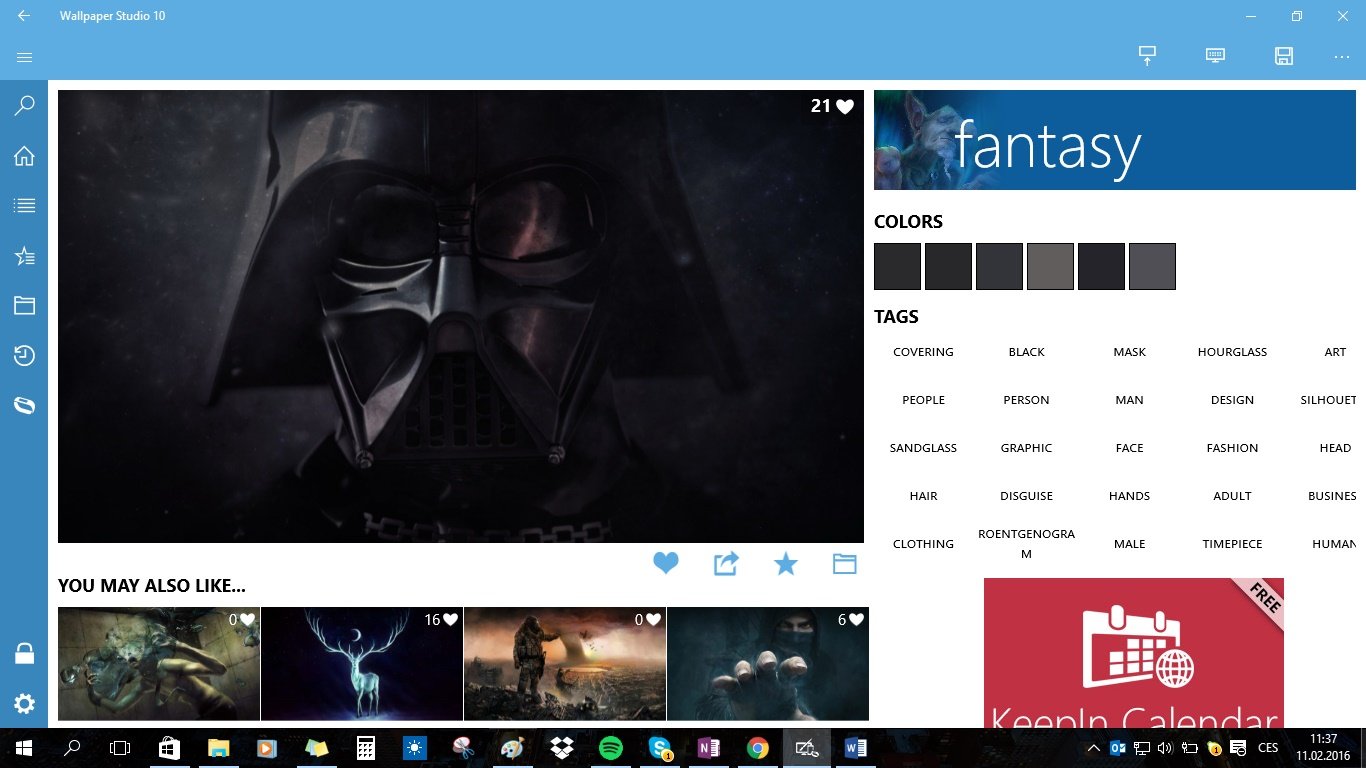1366x768 pixels.
Task: Add wallpaper to collection via blue folder icon
Action: pos(845,564)
